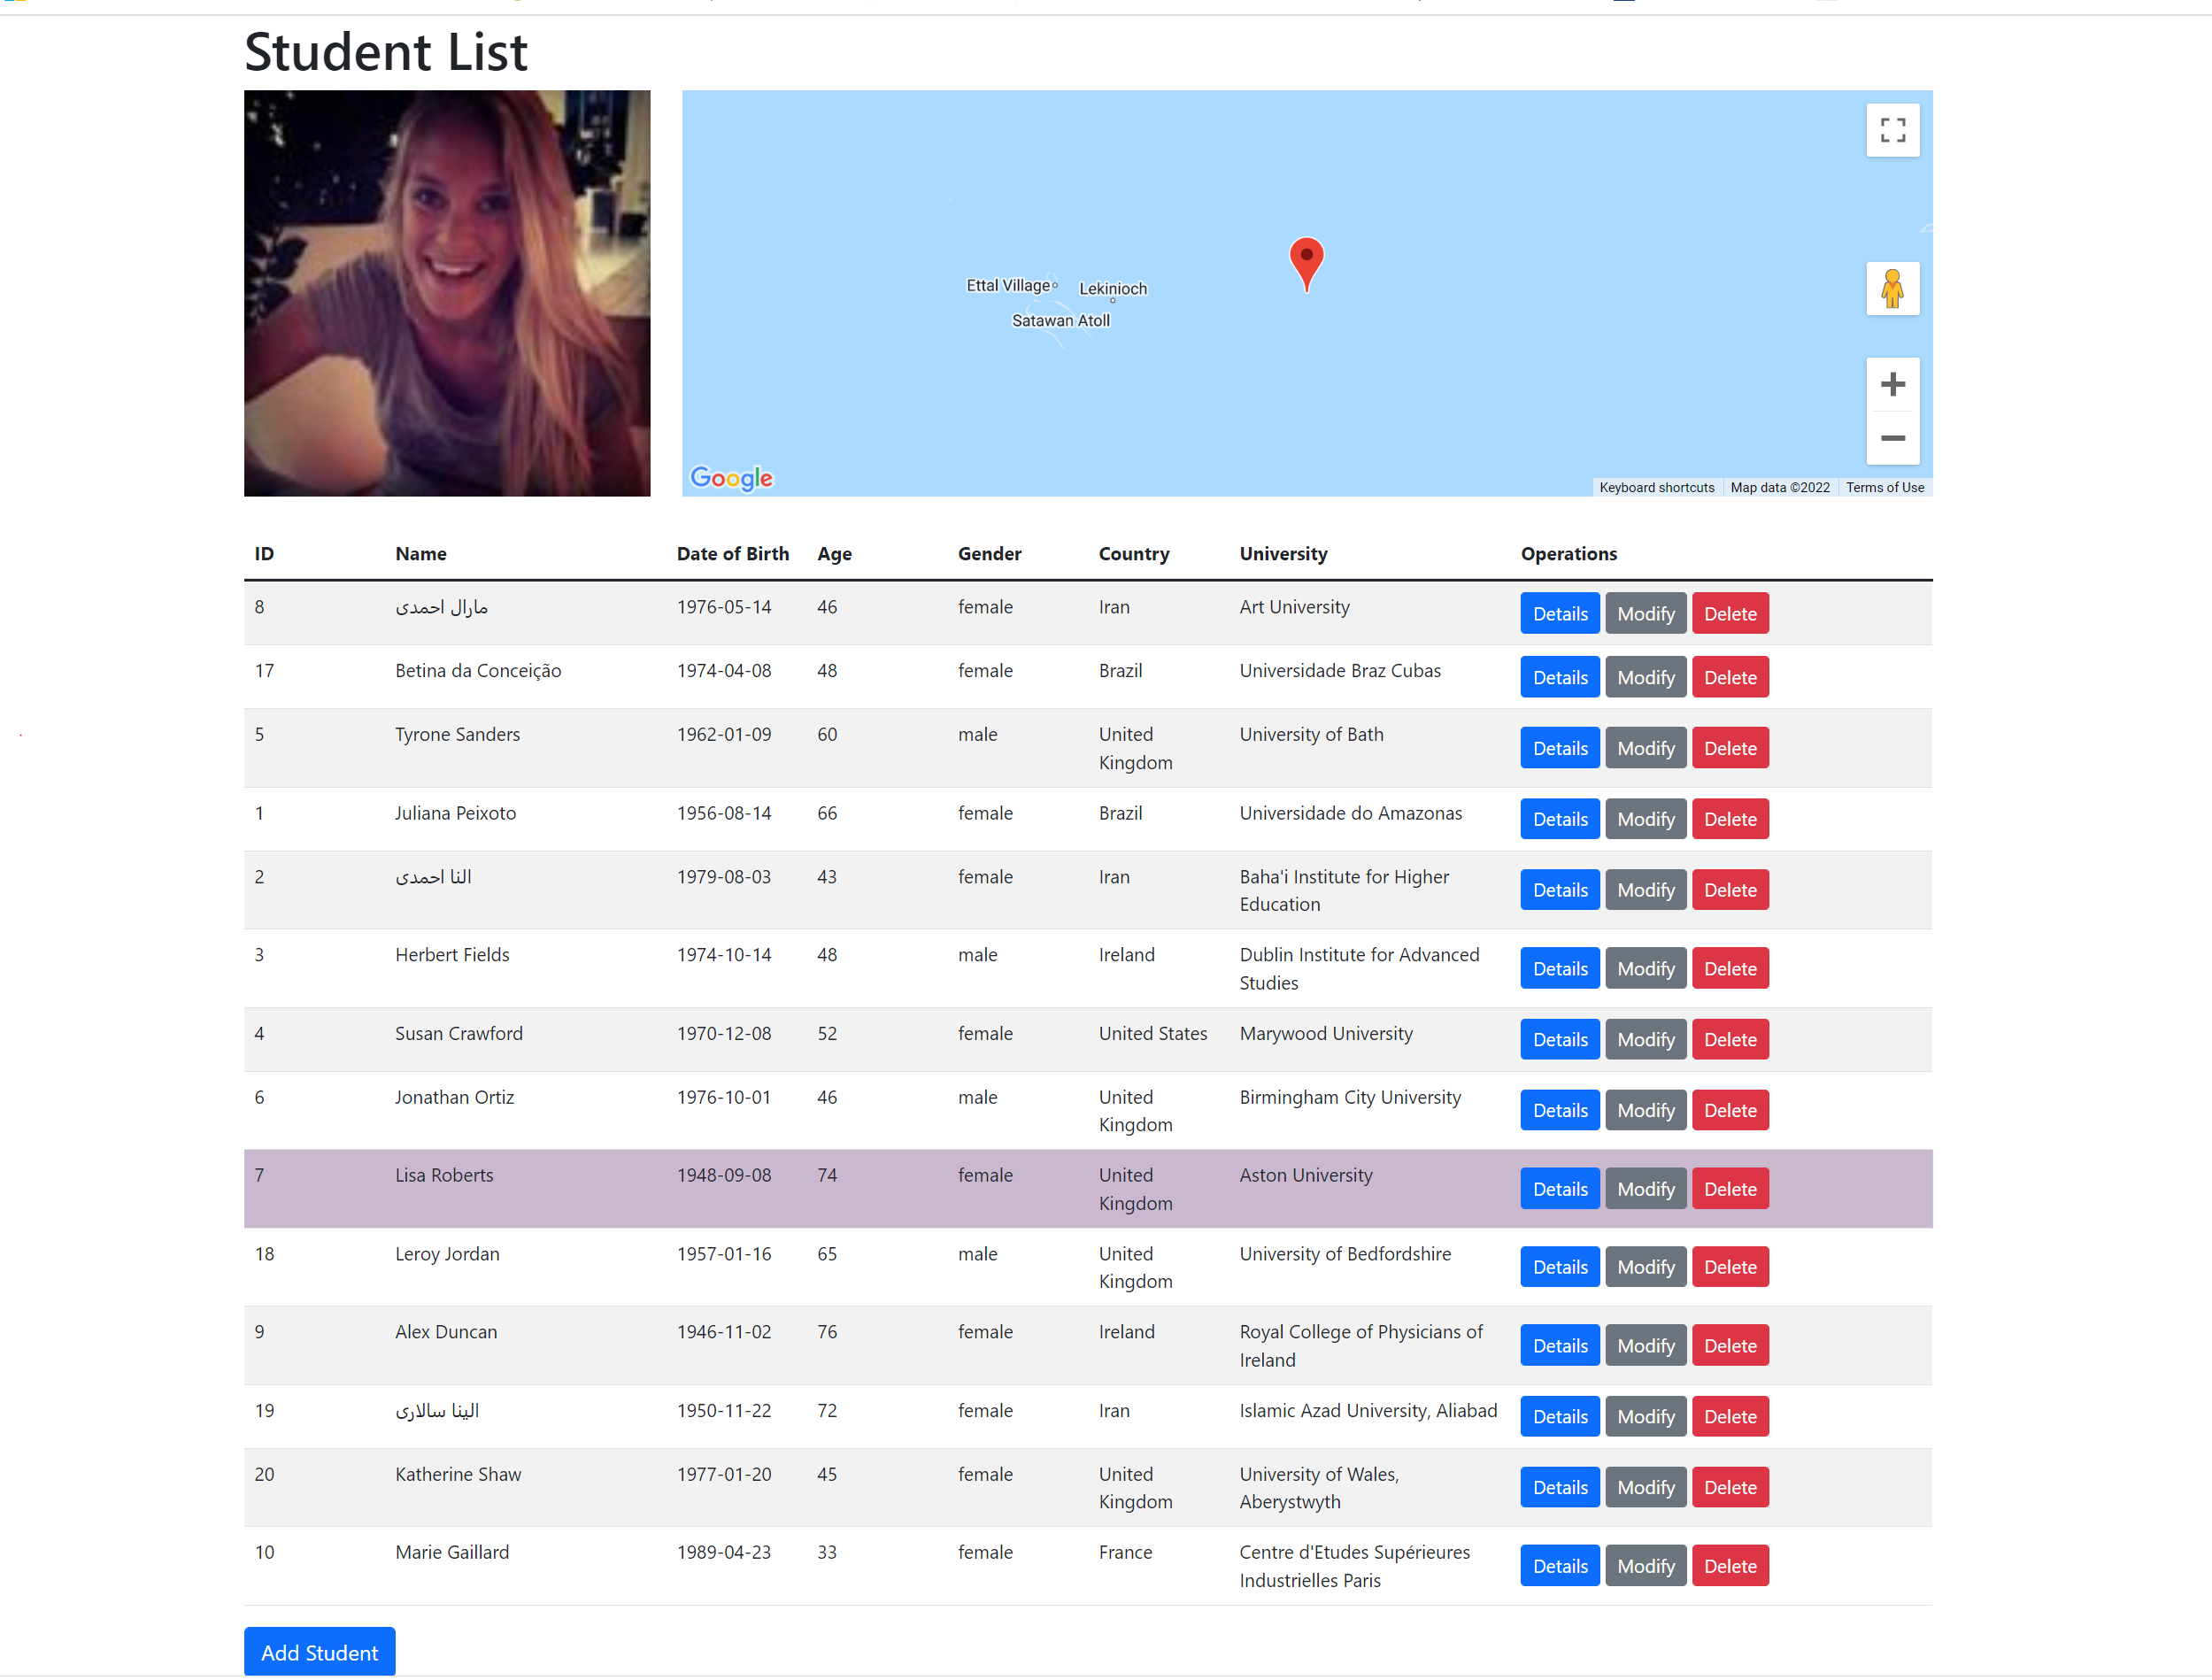
Task: Open details for Susan Crawford
Action: click(1559, 1039)
